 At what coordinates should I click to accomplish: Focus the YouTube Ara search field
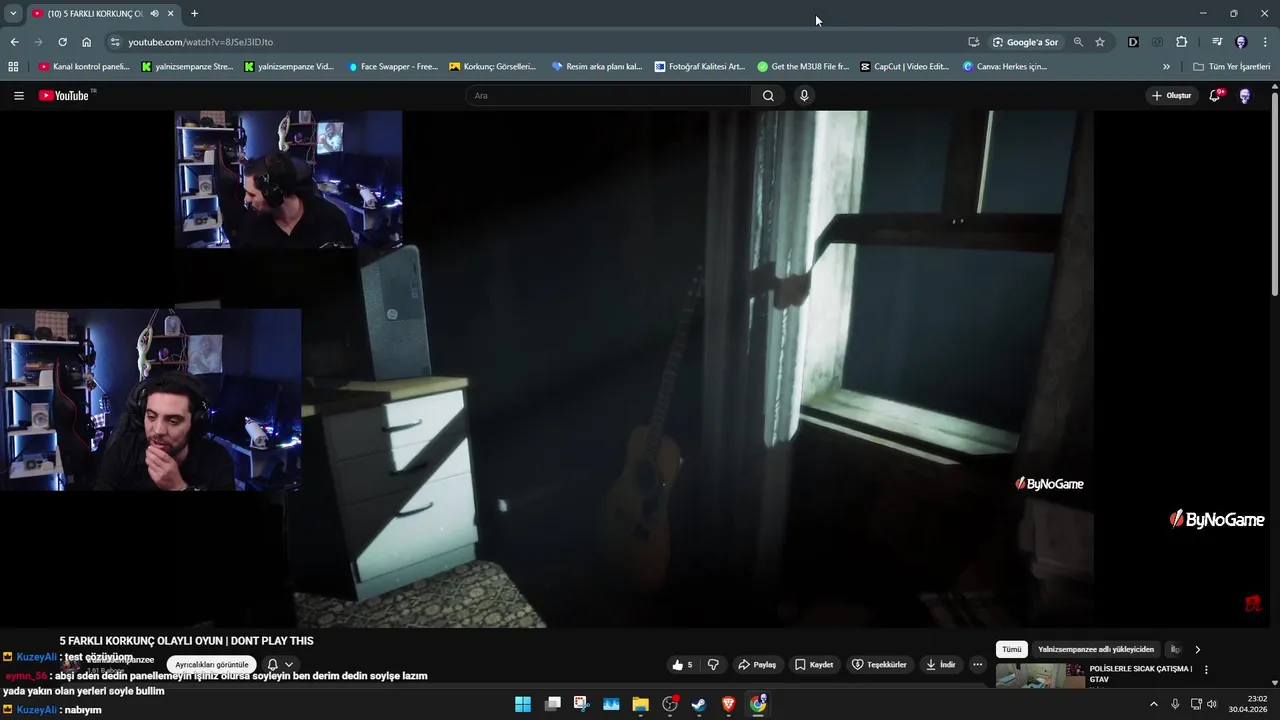point(608,96)
